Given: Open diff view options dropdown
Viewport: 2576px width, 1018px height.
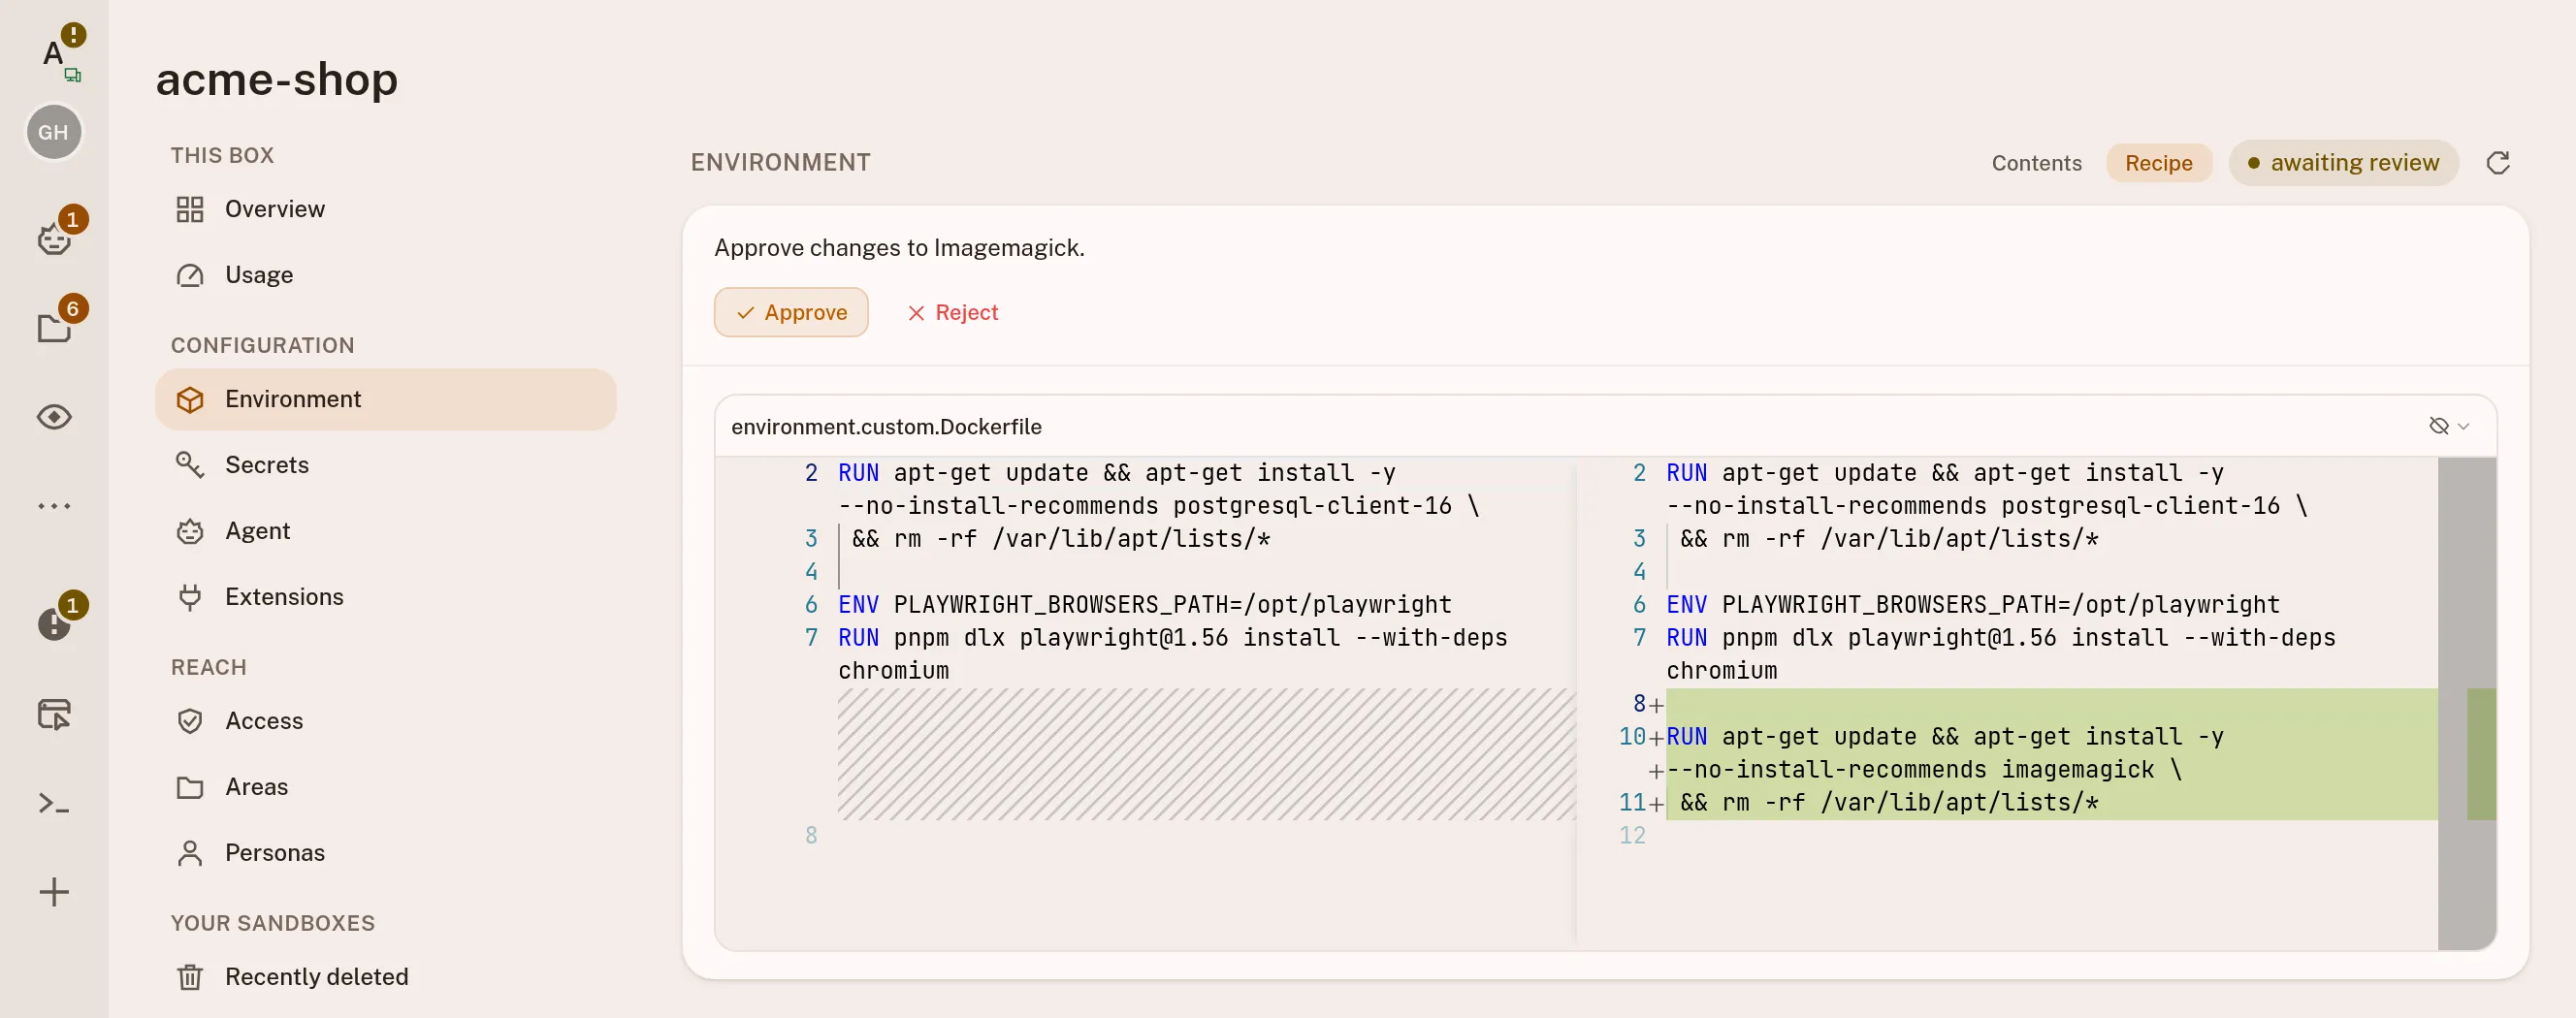Looking at the screenshot, I should click(2449, 426).
